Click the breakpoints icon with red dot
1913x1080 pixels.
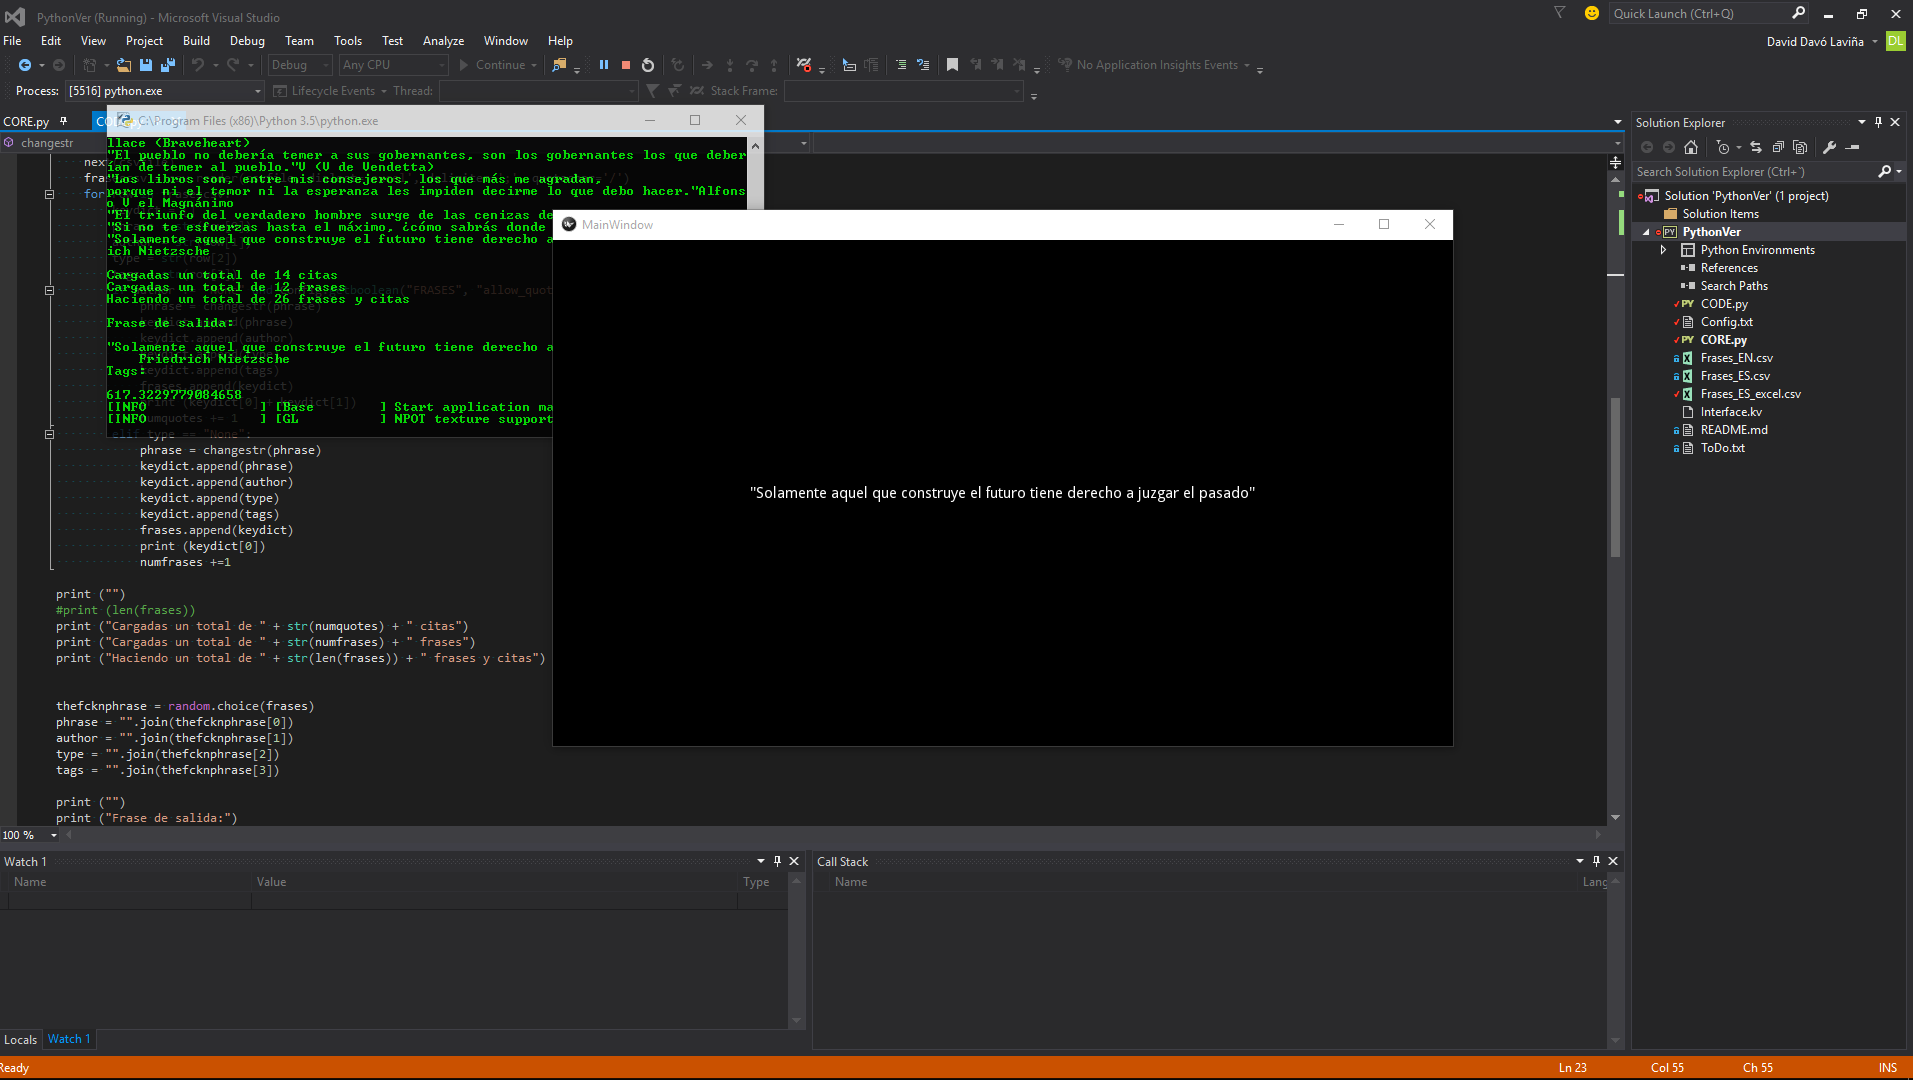tap(804, 65)
